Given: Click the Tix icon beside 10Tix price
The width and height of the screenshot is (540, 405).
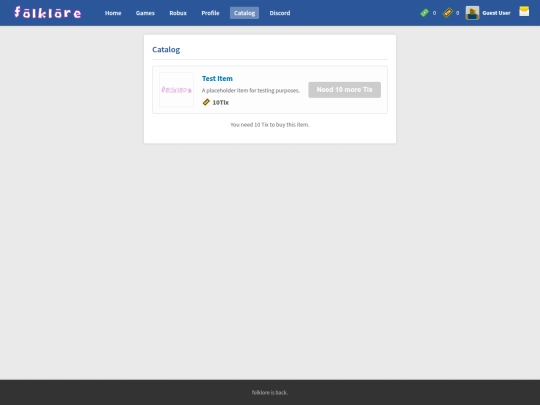Looking at the screenshot, I should 206,102.
